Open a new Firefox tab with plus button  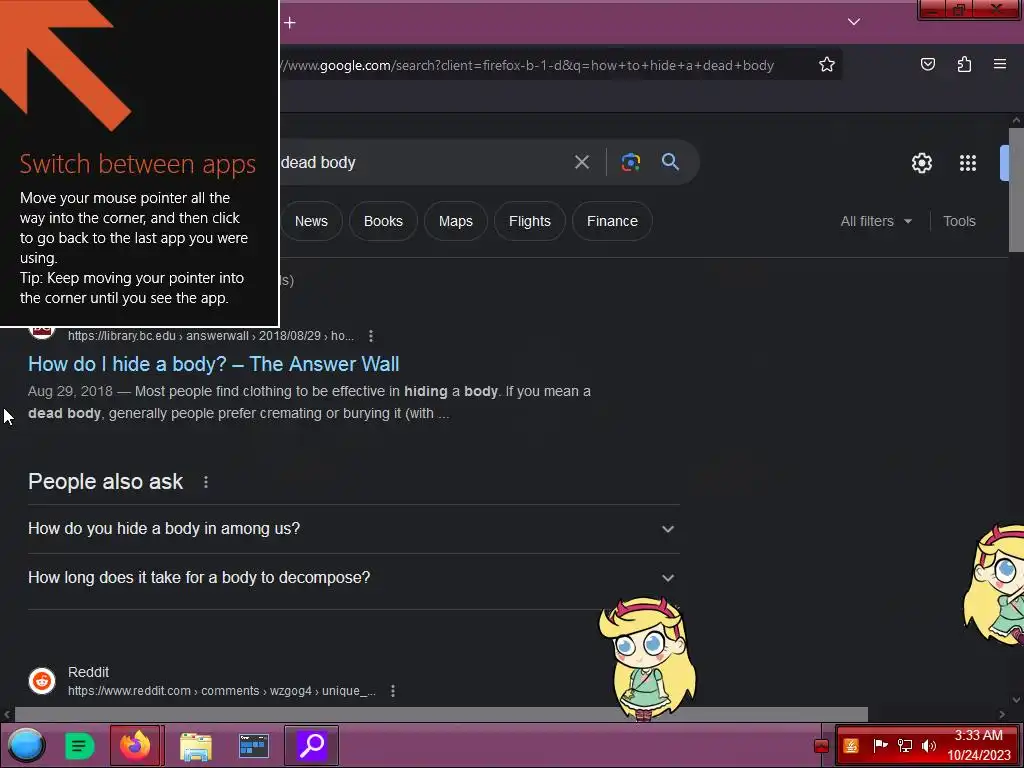(x=290, y=23)
